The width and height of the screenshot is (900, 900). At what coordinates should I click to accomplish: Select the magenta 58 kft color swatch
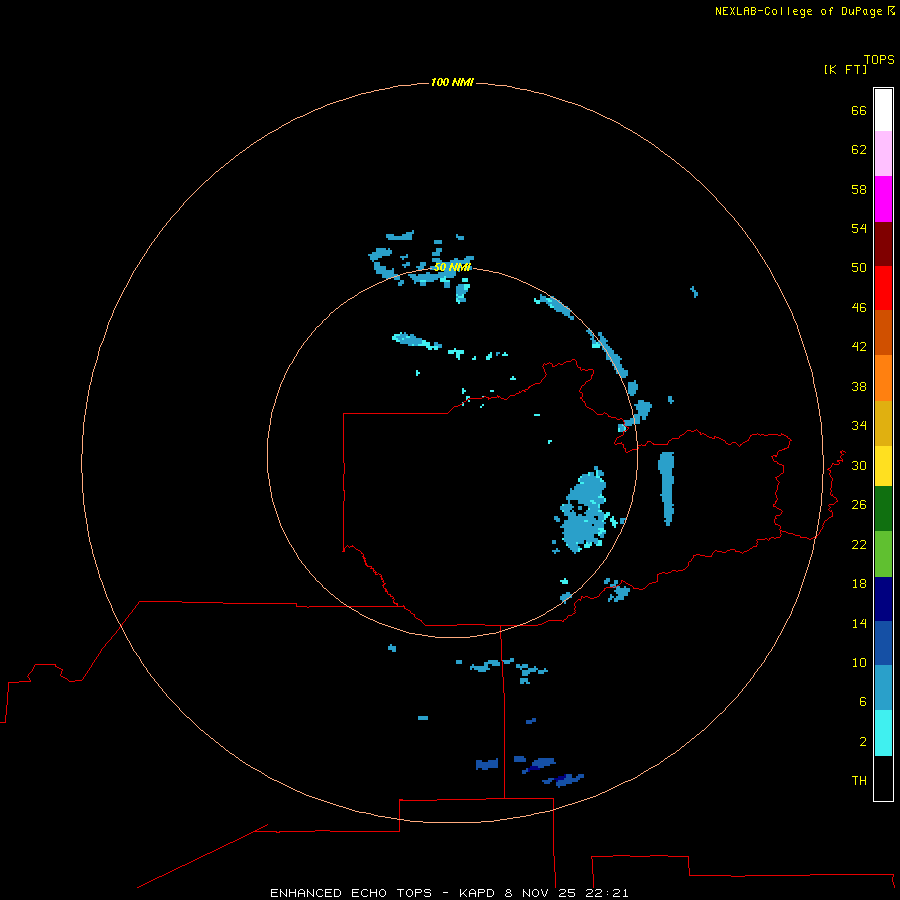pyautogui.click(x=883, y=199)
